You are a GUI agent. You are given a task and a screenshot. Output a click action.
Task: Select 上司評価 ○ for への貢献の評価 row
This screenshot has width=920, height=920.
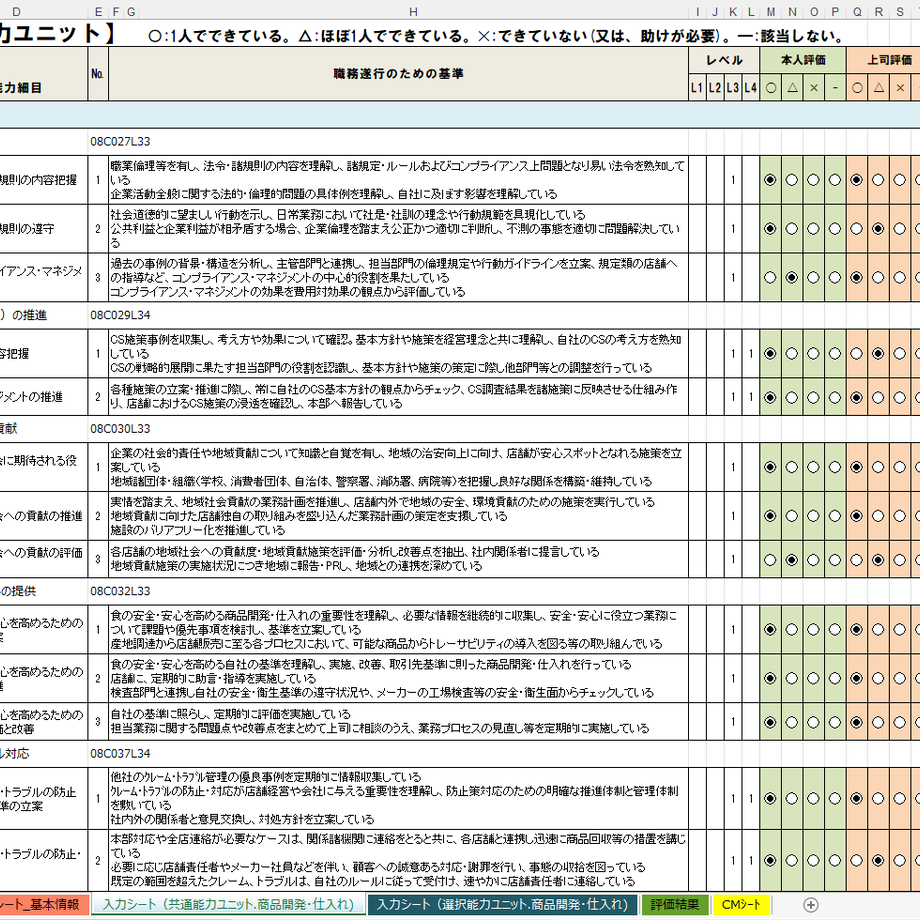[857, 560]
